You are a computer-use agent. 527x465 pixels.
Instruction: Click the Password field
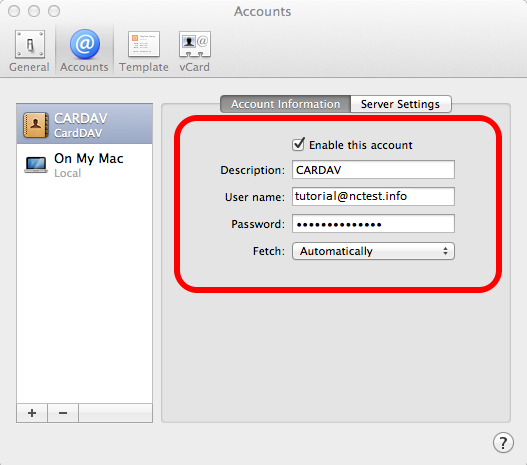click(x=373, y=224)
